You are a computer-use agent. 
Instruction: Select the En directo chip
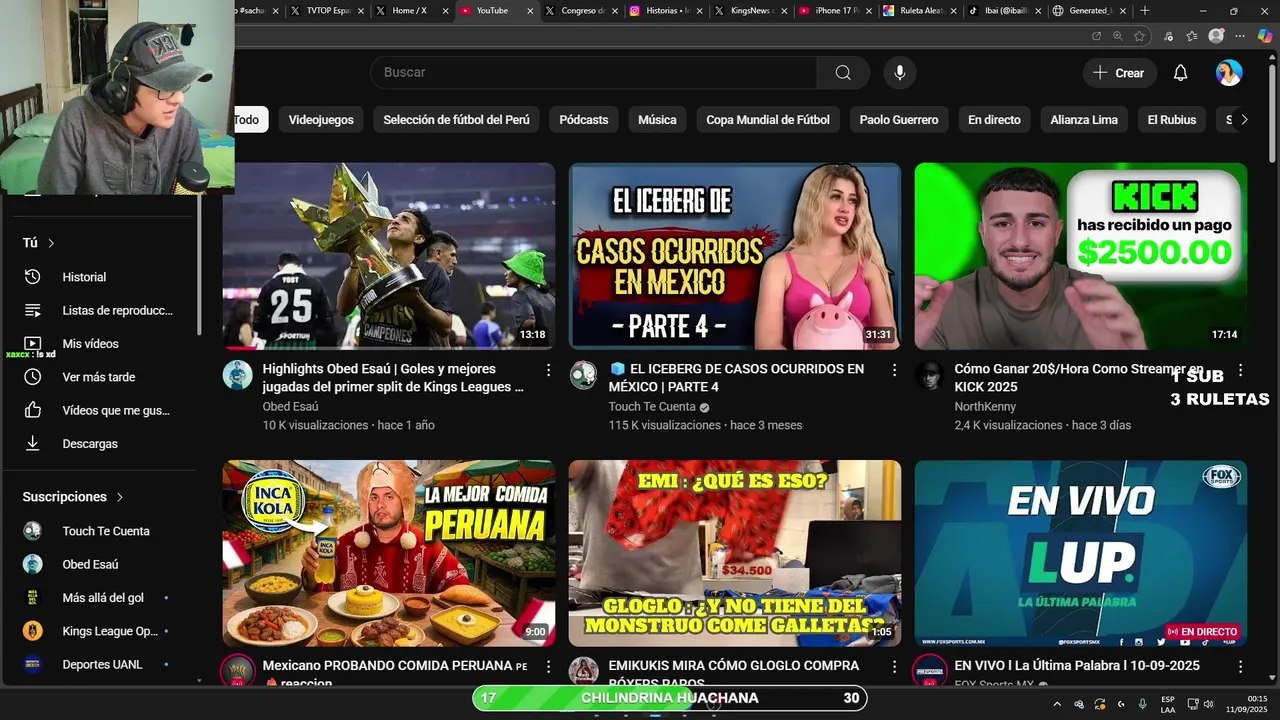coord(994,120)
